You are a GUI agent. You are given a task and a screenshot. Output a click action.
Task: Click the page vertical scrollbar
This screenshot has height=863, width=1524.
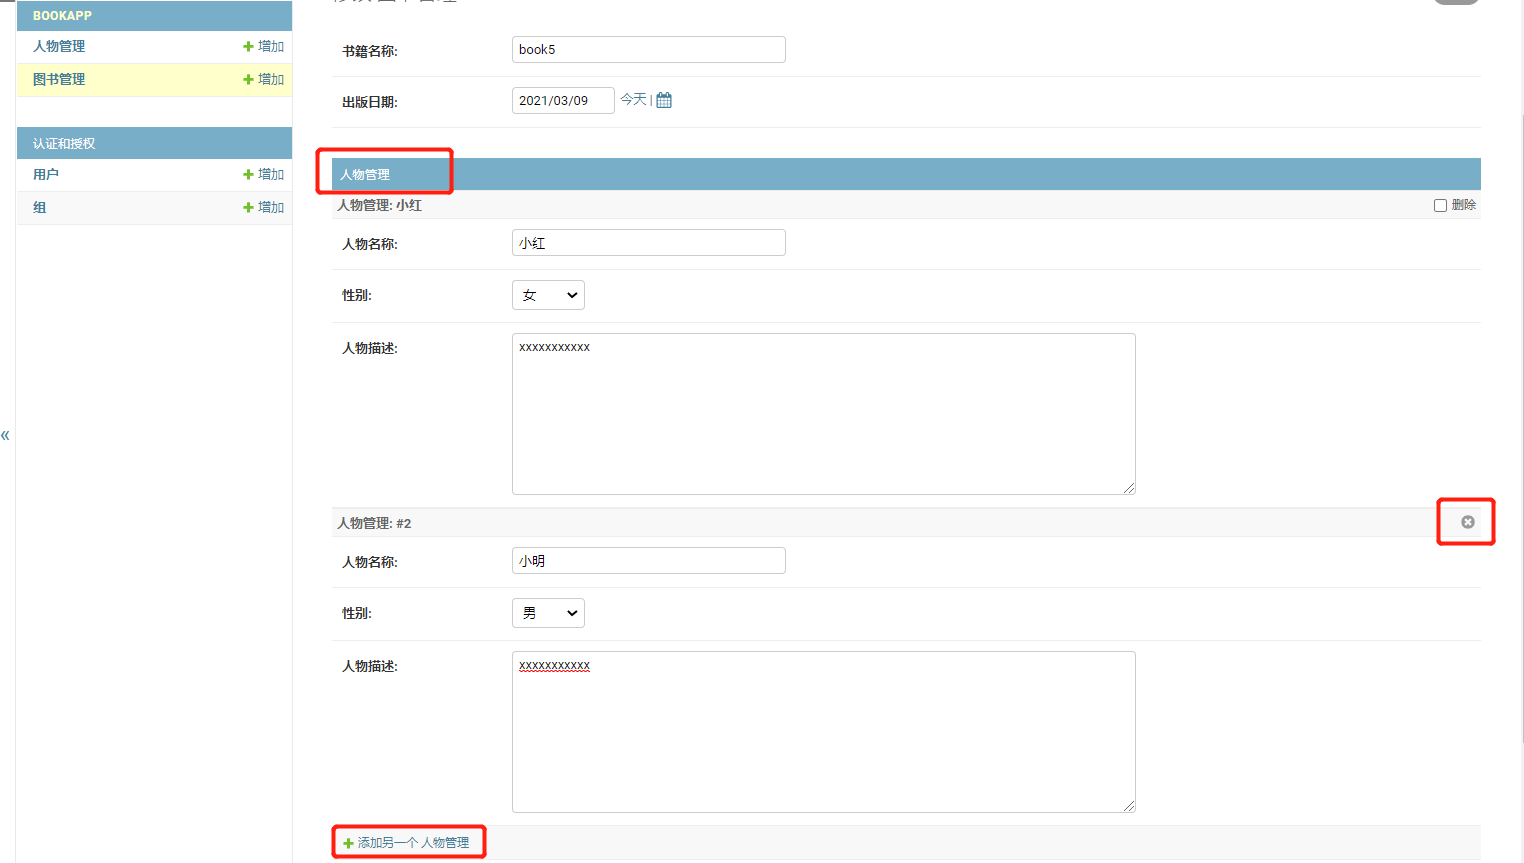pyautogui.click(x=1521, y=430)
